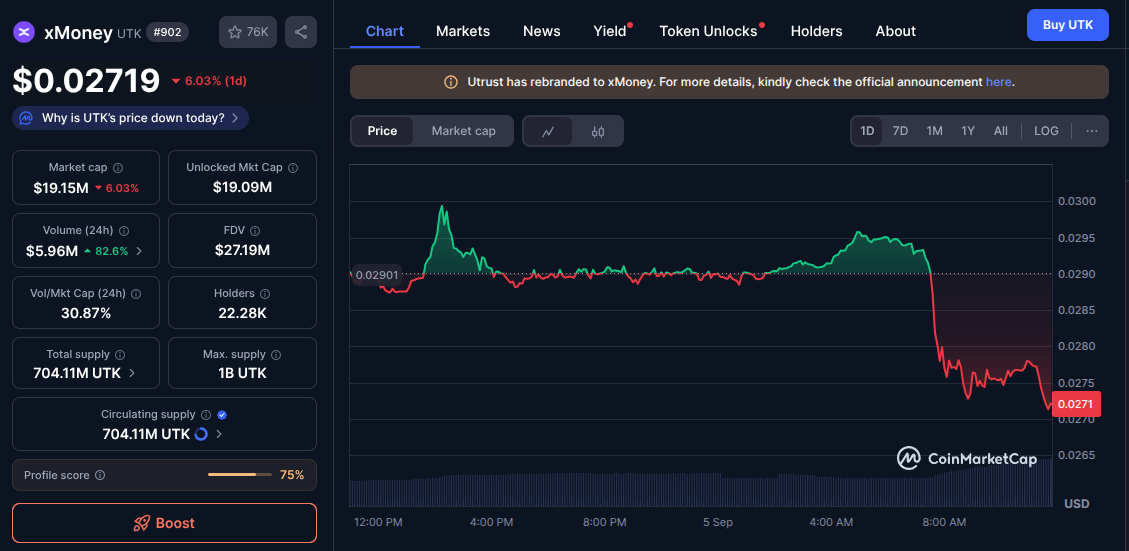Click the Vol/Mkt Cap (24h) info icon
The width and height of the screenshot is (1129, 551).
coord(136,294)
